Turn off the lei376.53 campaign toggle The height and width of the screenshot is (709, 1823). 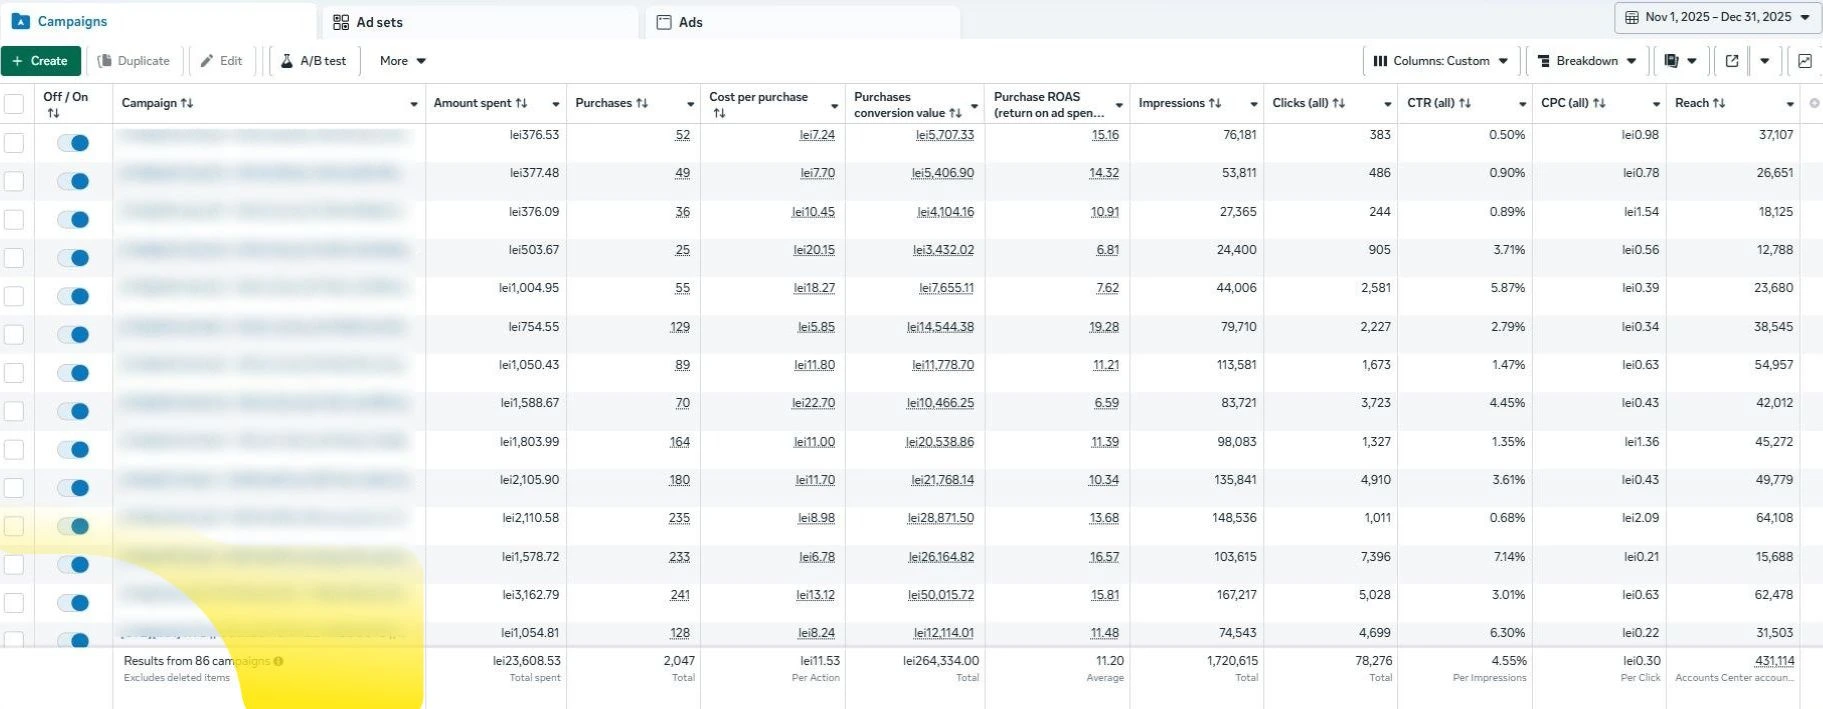(x=73, y=143)
